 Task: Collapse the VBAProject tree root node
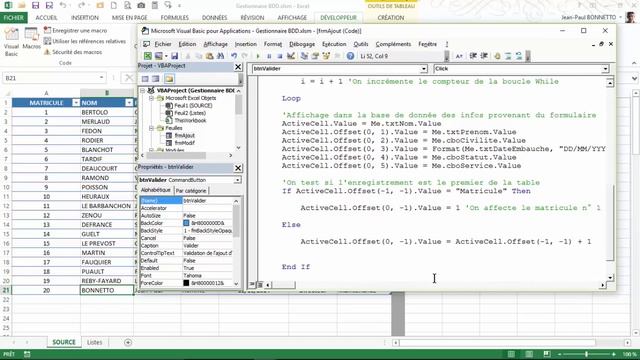pyautogui.click(x=142, y=91)
